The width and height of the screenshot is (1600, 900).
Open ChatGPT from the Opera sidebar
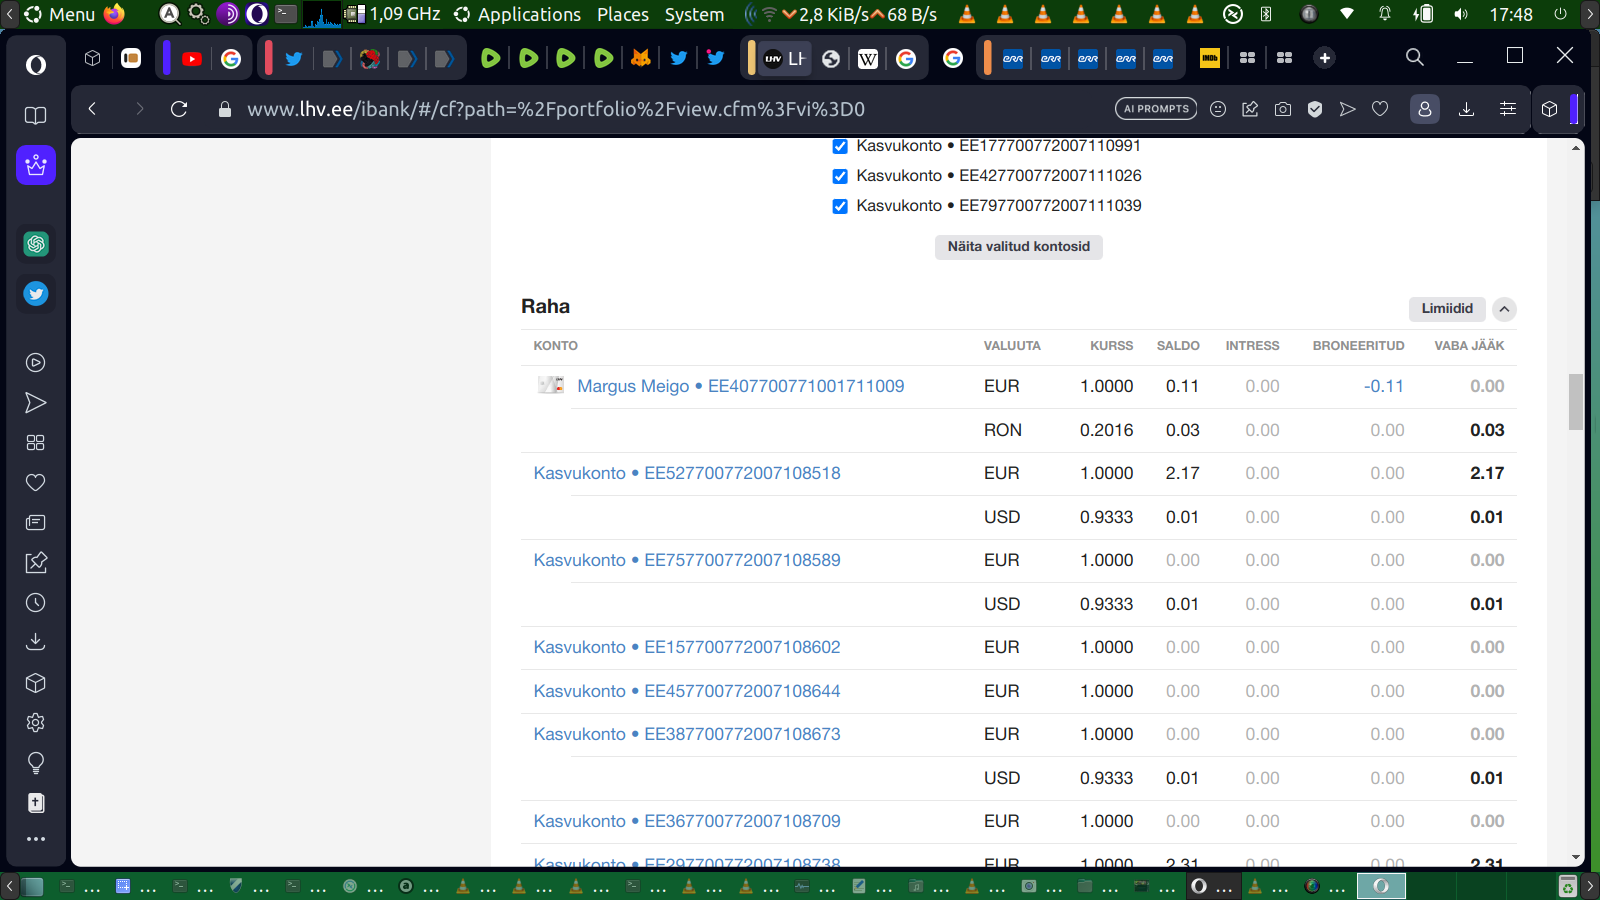(36, 244)
